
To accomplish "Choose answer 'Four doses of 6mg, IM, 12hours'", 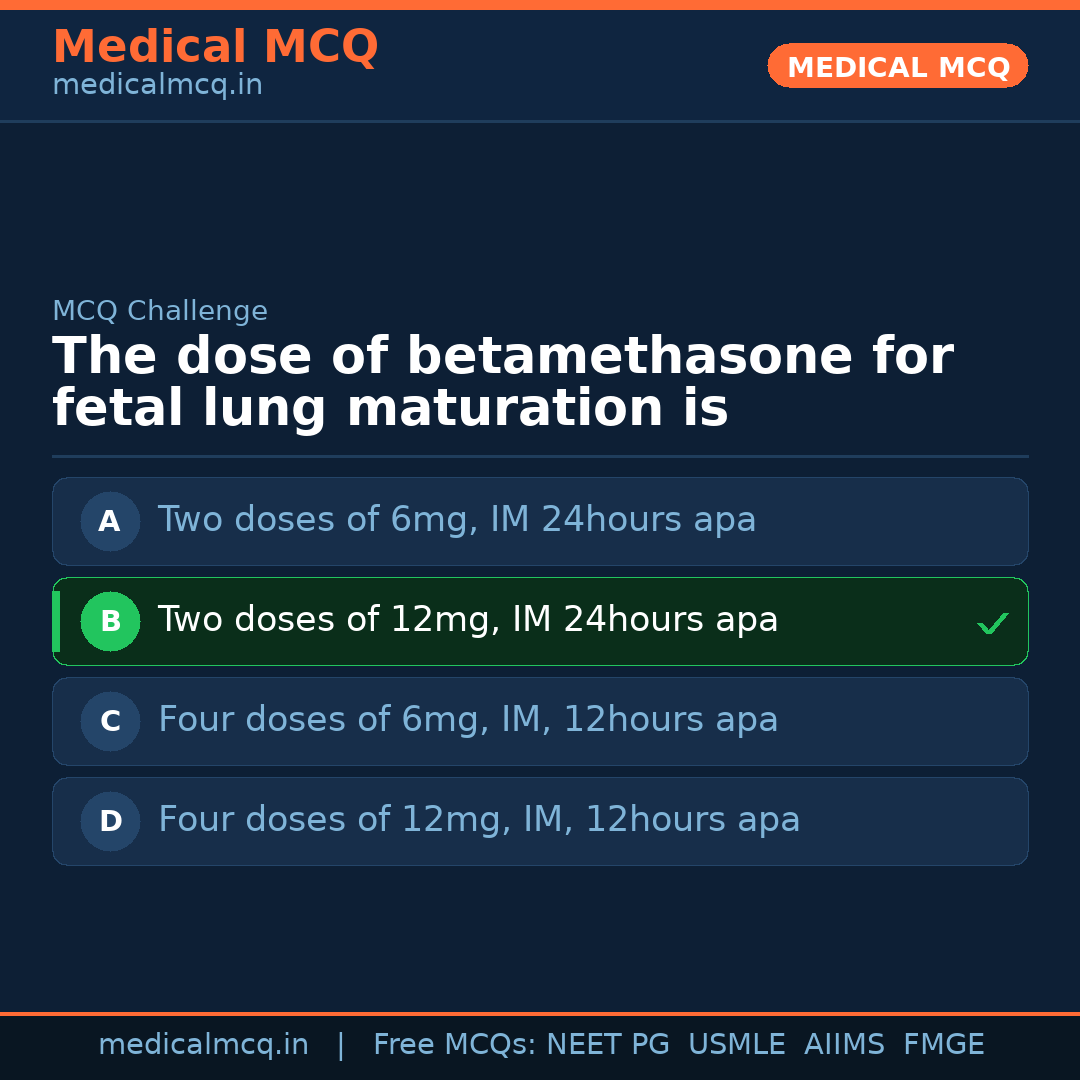I will click(468, 721).
